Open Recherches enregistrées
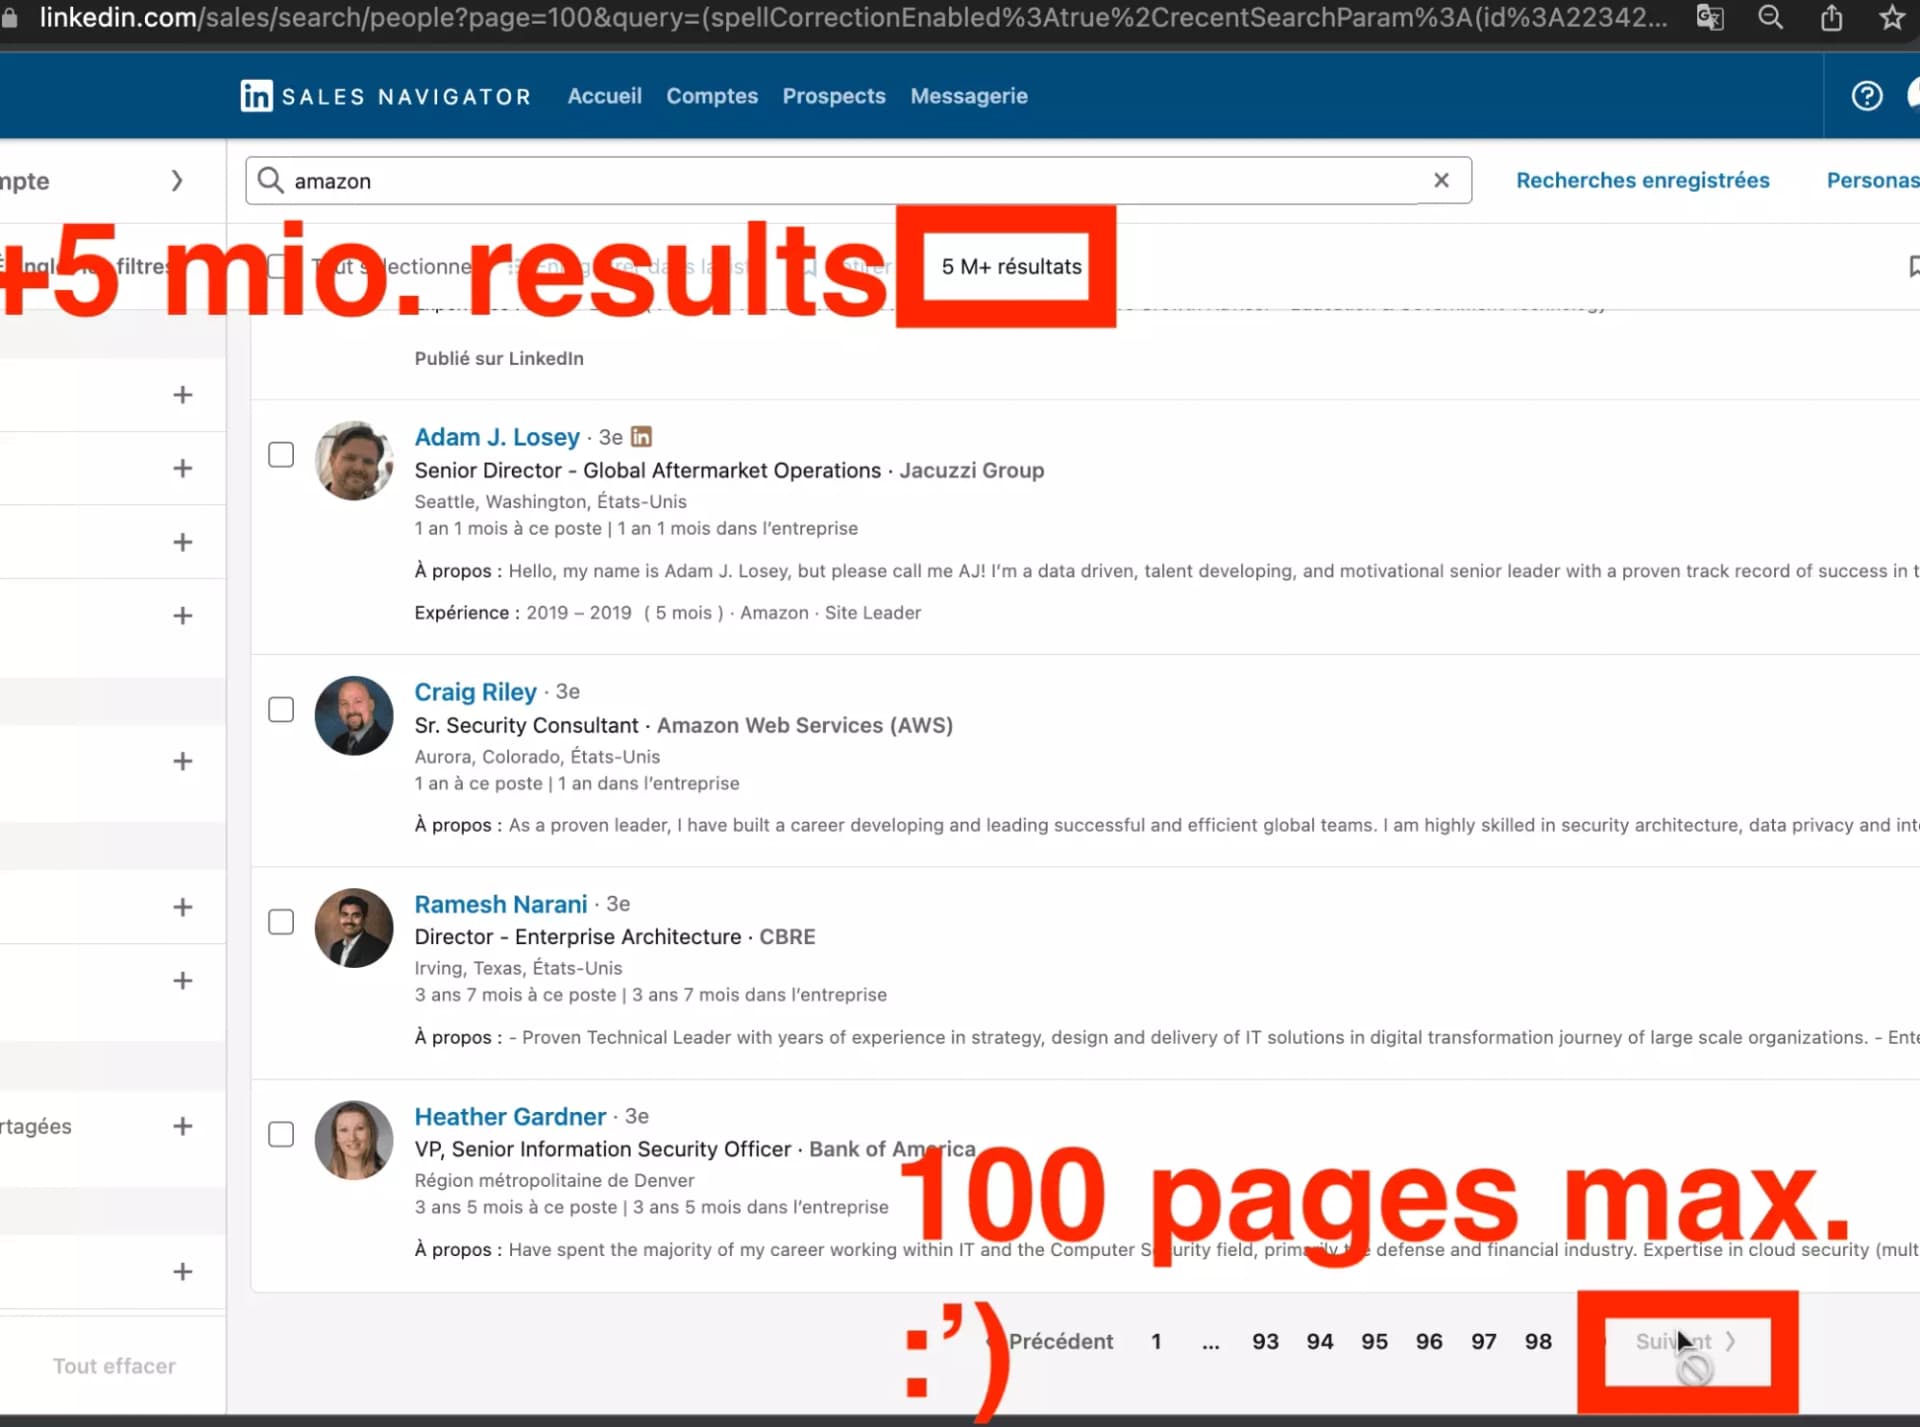The height and width of the screenshot is (1427, 1920). click(x=1643, y=180)
